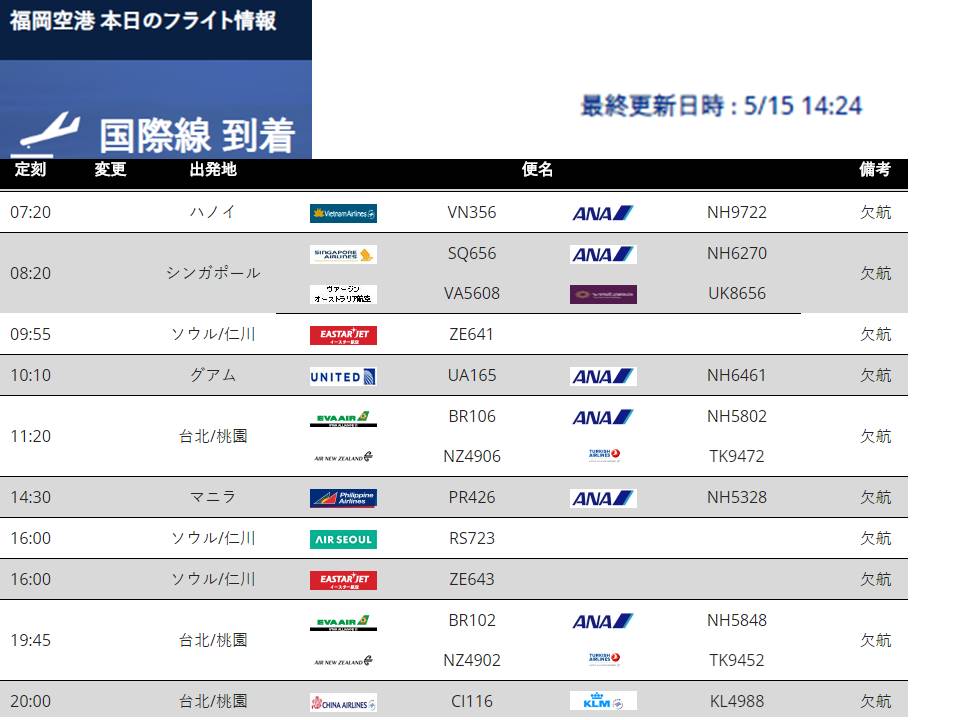Click the Vietnam Airlines logo for VN356
The width and height of the screenshot is (960, 720).
pyautogui.click(x=343, y=213)
